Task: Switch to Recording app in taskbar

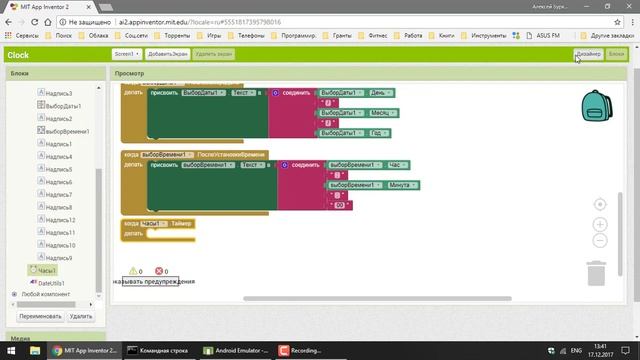Action: [310, 351]
